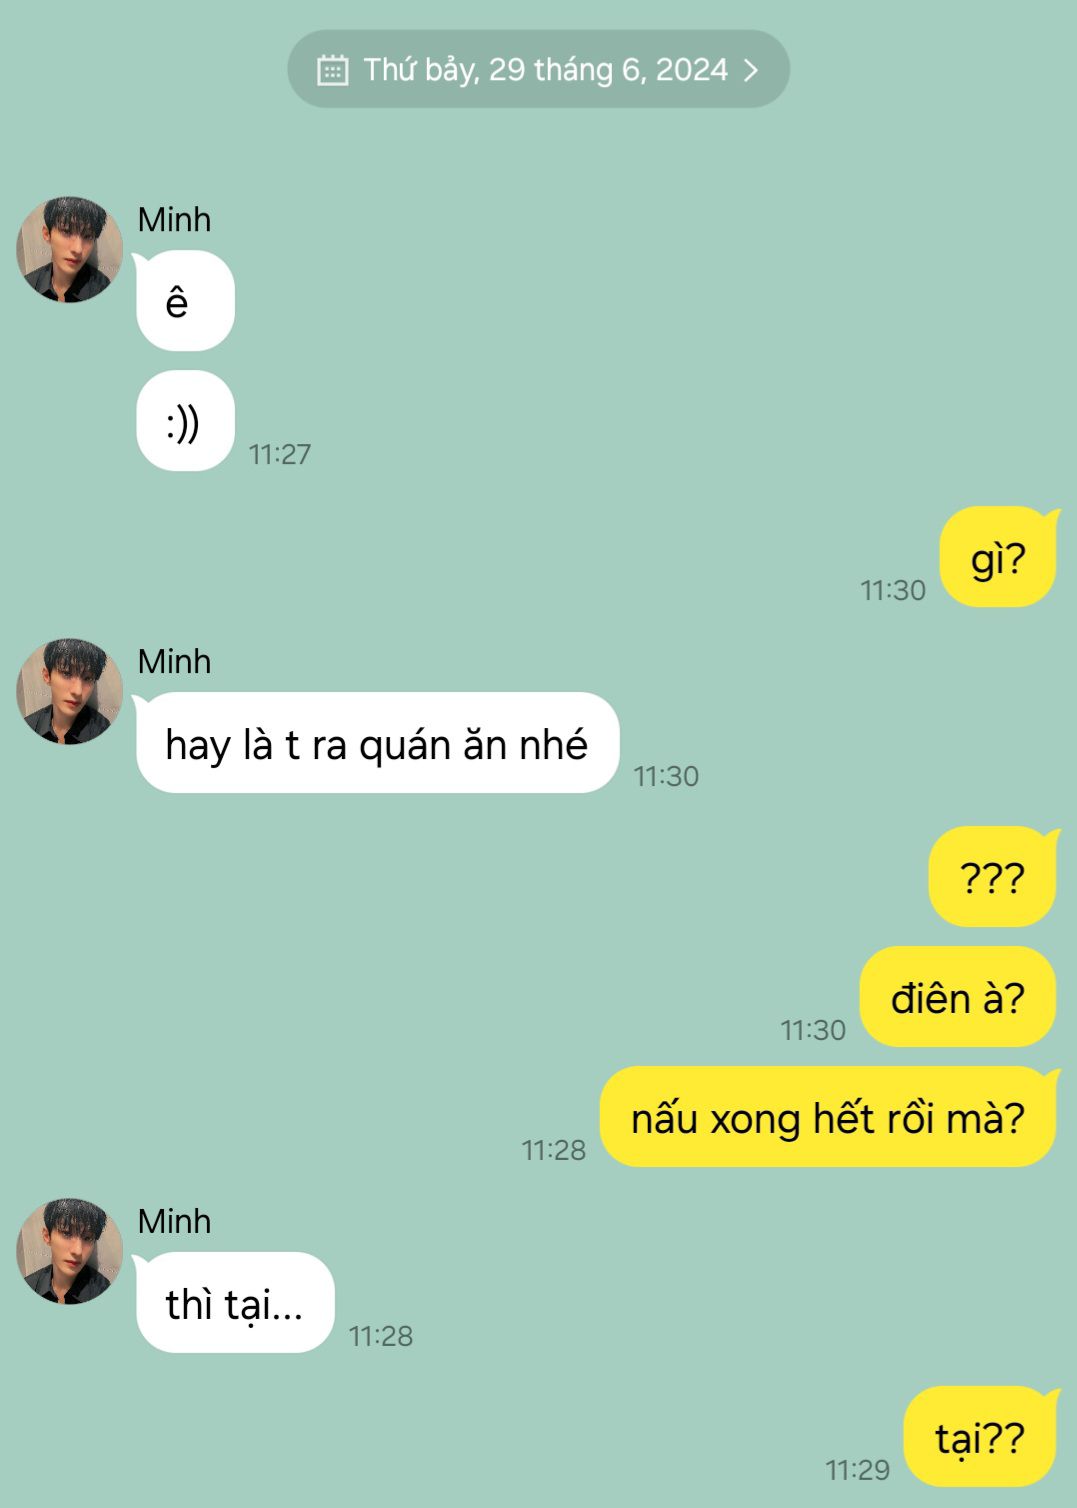Open Minh's avatar beside the 'ê' message
The image size is (1077, 1508).
(x=69, y=249)
